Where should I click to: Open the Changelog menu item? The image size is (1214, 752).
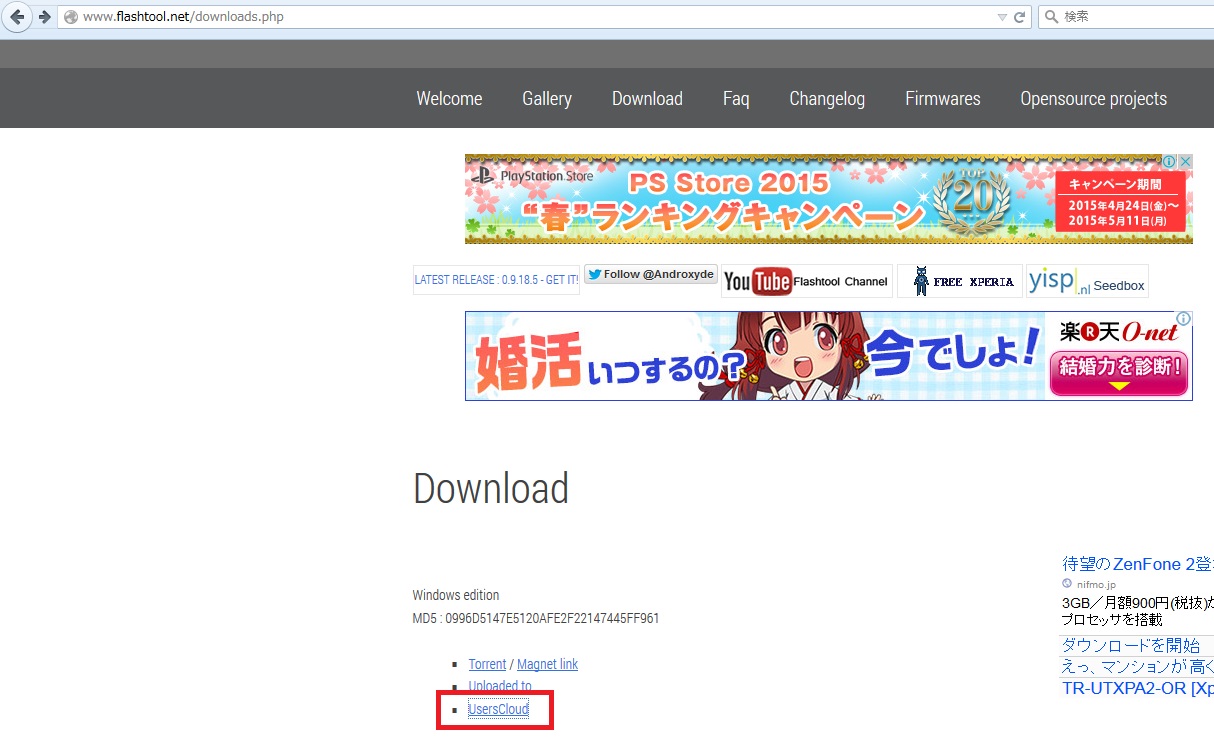click(x=827, y=98)
